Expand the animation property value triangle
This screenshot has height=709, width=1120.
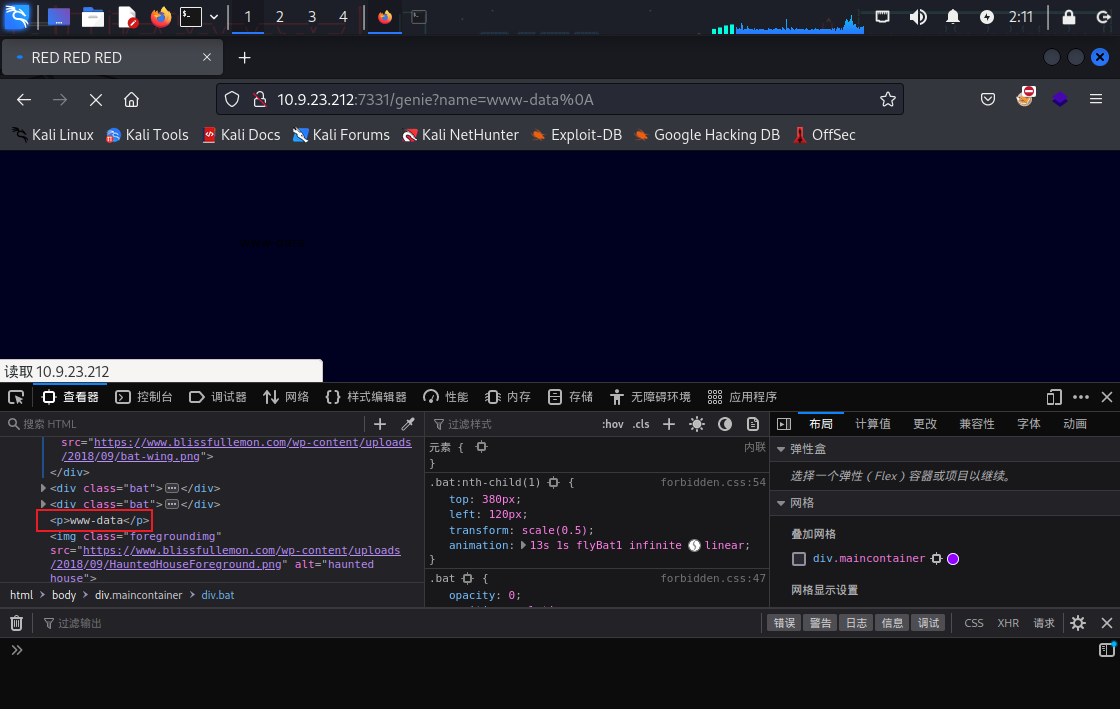tap(524, 546)
